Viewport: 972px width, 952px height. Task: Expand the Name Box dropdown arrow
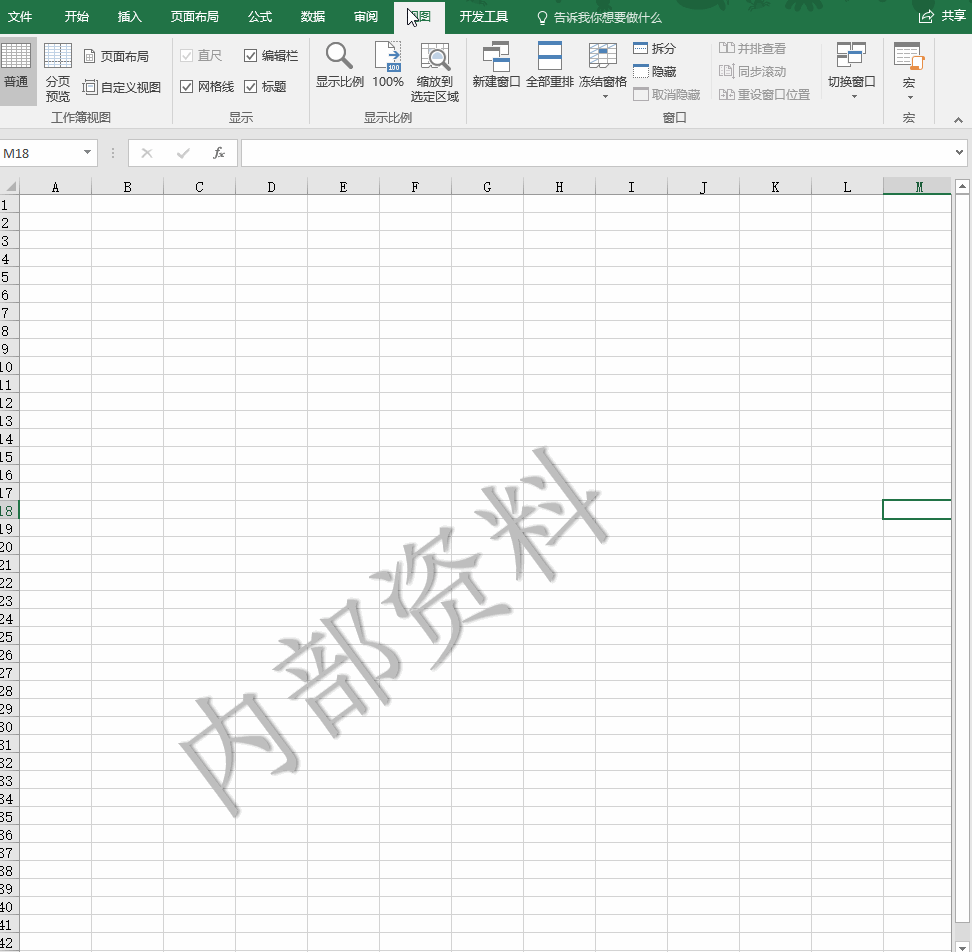[x=88, y=153]
